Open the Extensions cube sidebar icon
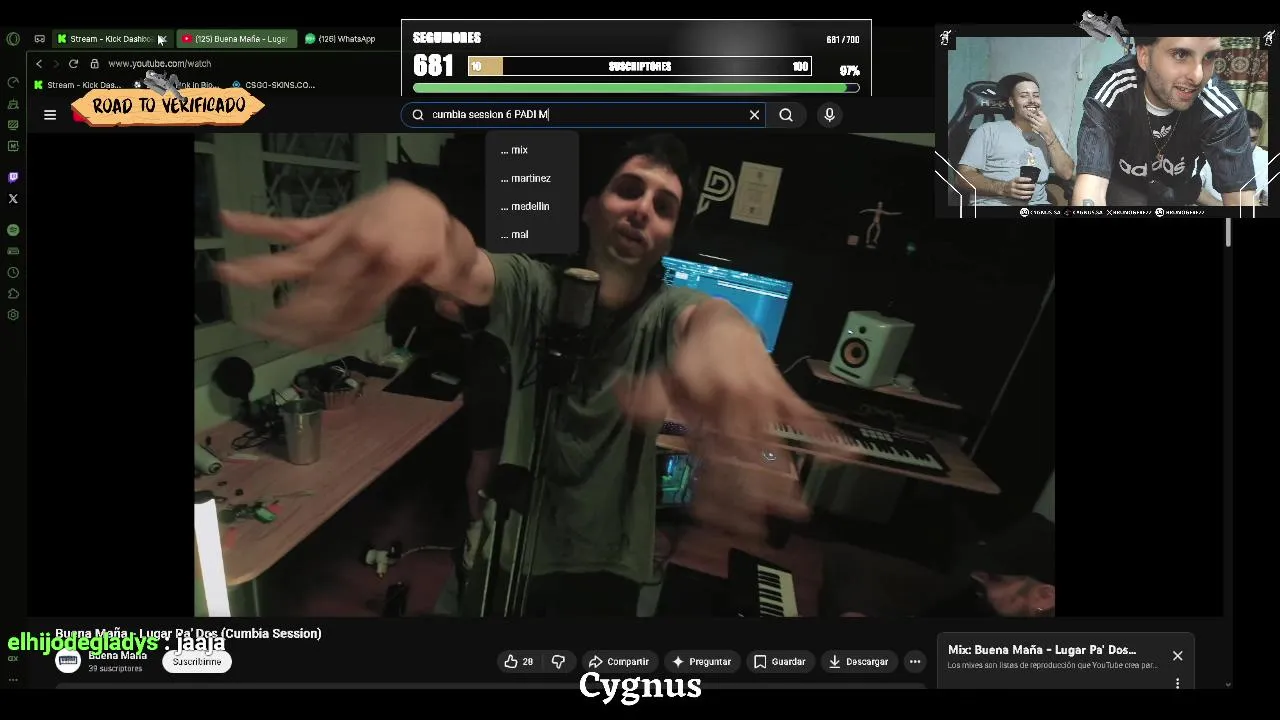 [x=12, y=293]
